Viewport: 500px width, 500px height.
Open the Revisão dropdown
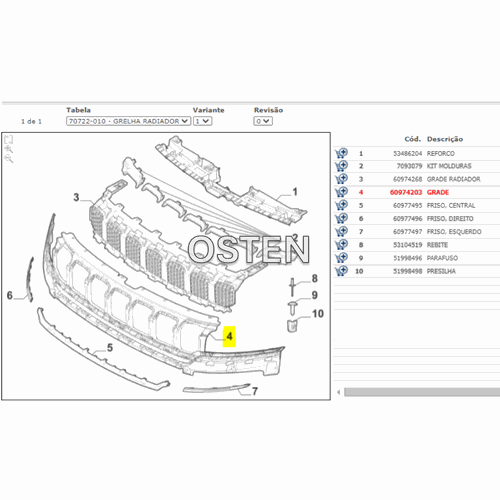[x=263, y=121]
